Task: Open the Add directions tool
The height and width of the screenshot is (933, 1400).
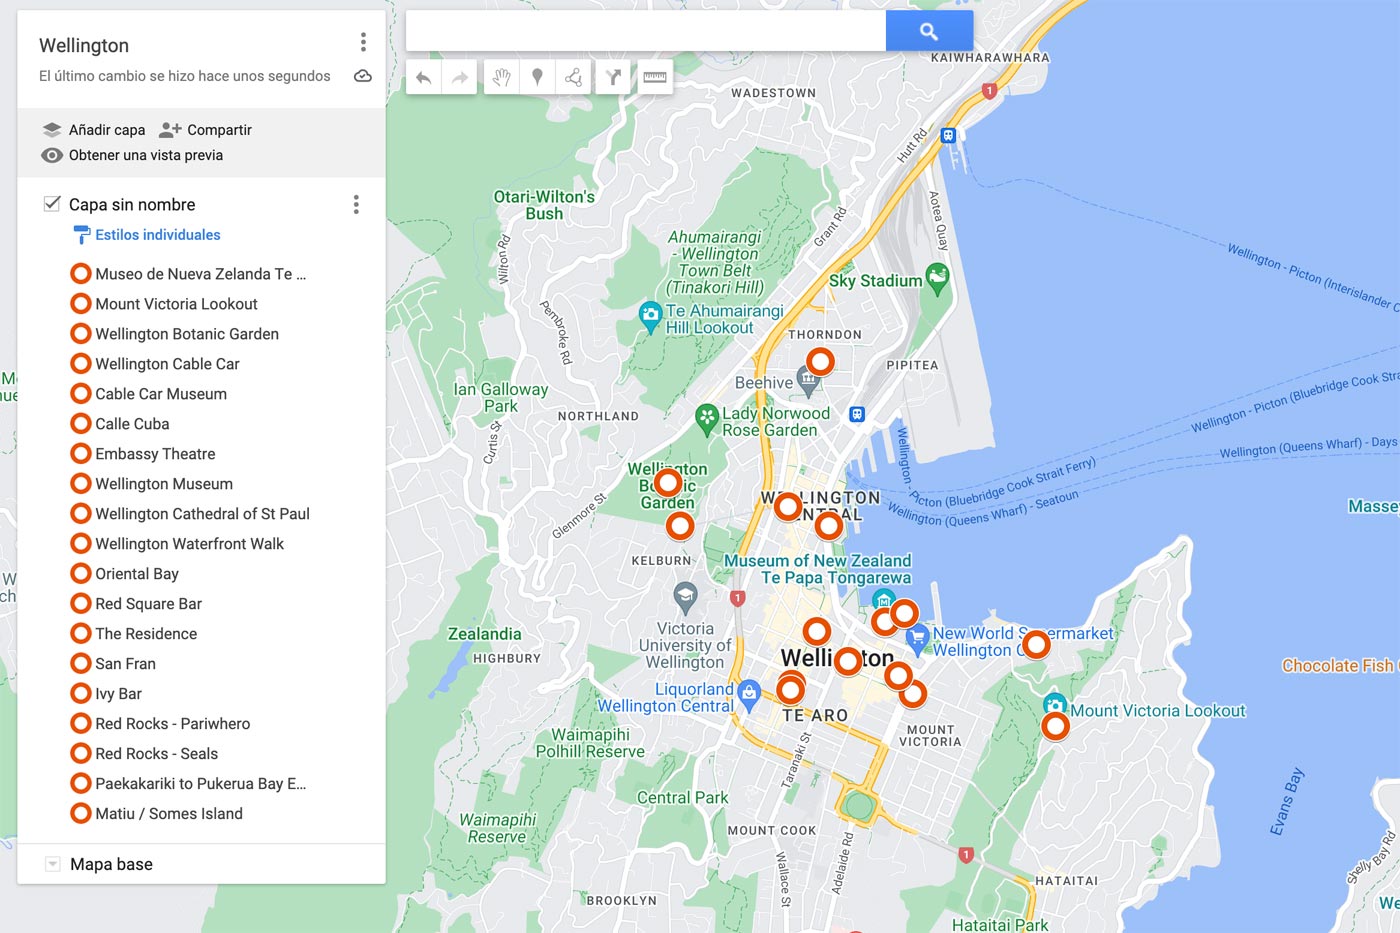Action: (x=613, y=77)
